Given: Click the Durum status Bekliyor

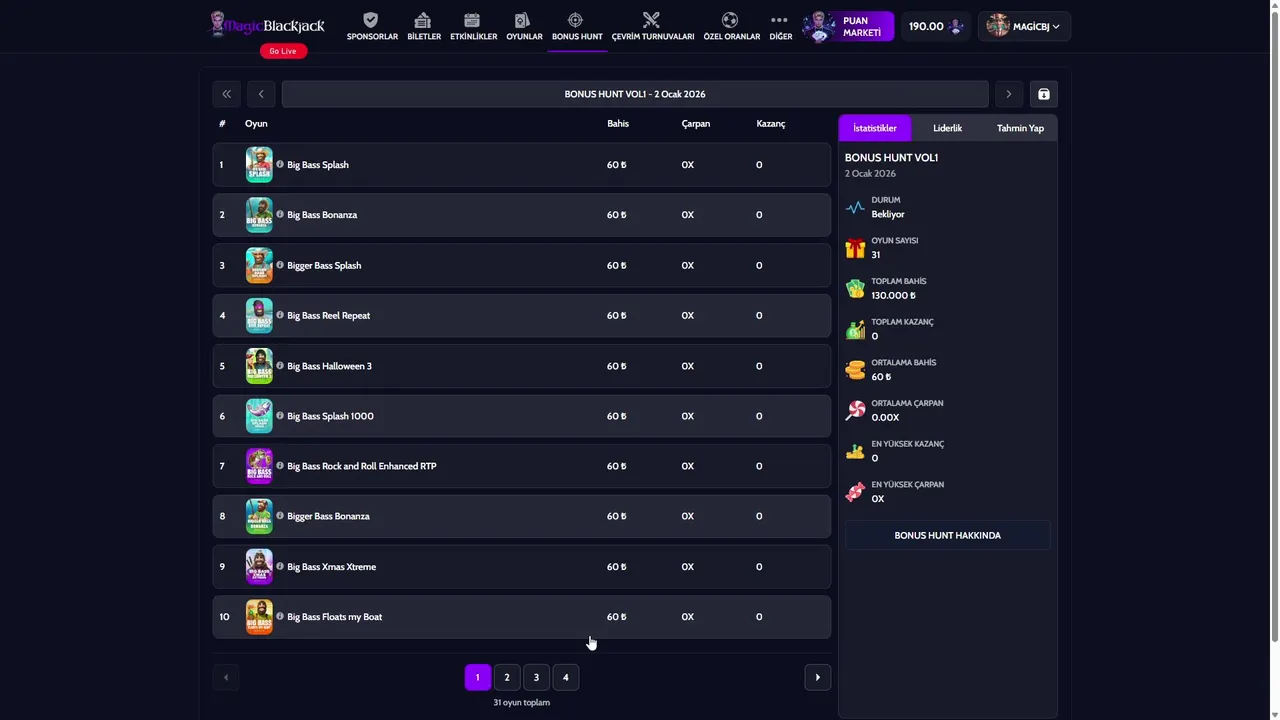Looking at the screenshot, I should 888,214.
